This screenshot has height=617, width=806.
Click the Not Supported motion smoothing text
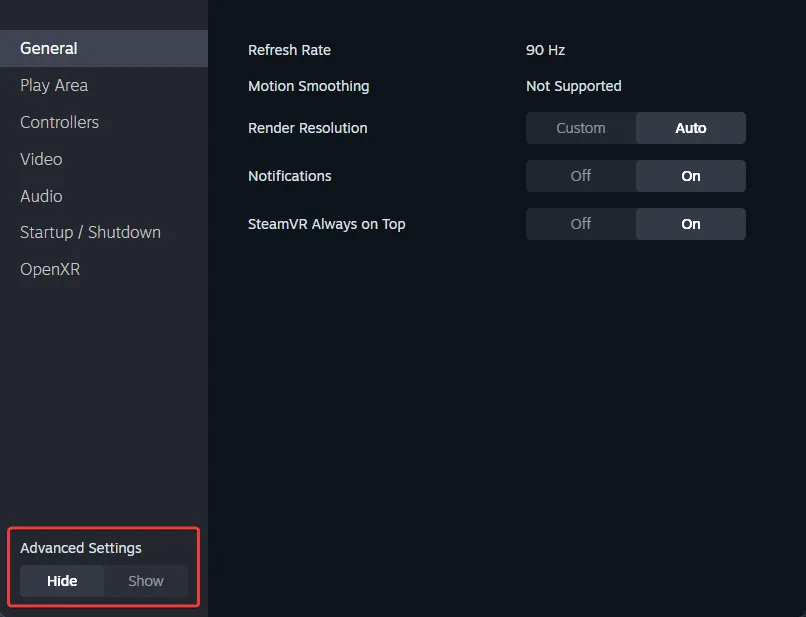point(574,86)
